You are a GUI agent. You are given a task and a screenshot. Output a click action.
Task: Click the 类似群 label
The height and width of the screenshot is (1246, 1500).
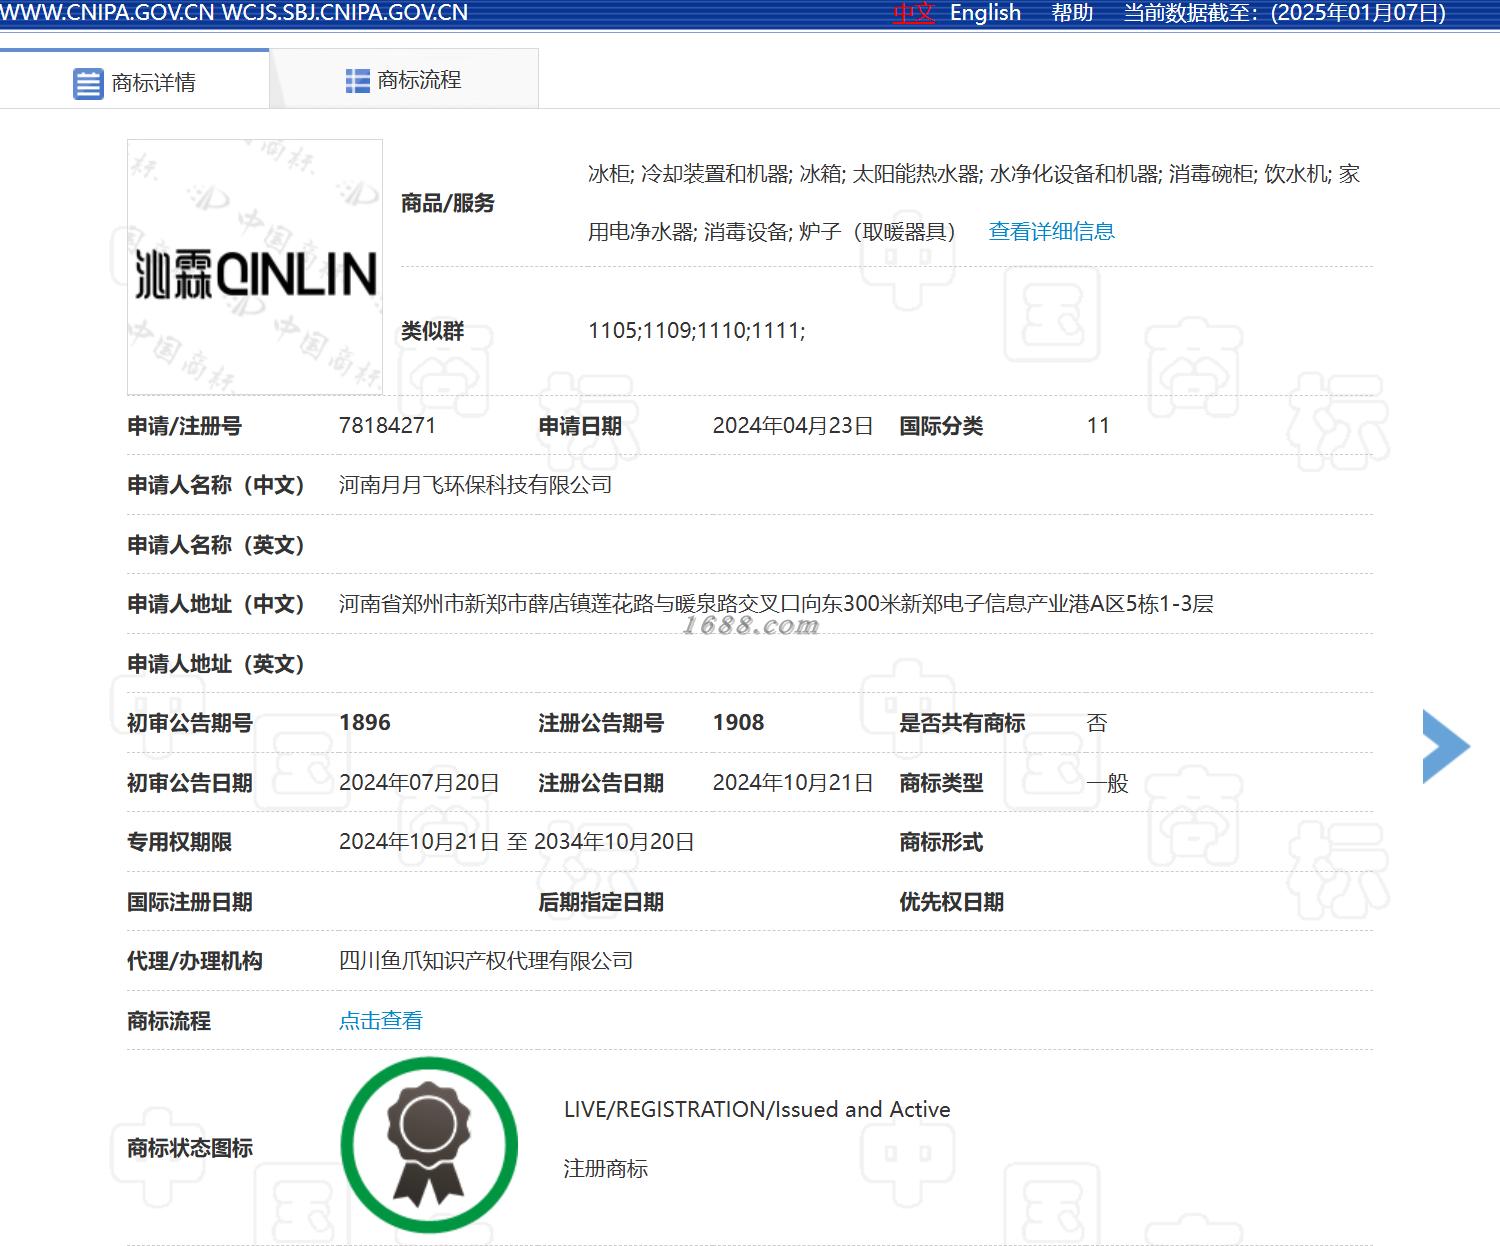[432, 331]
